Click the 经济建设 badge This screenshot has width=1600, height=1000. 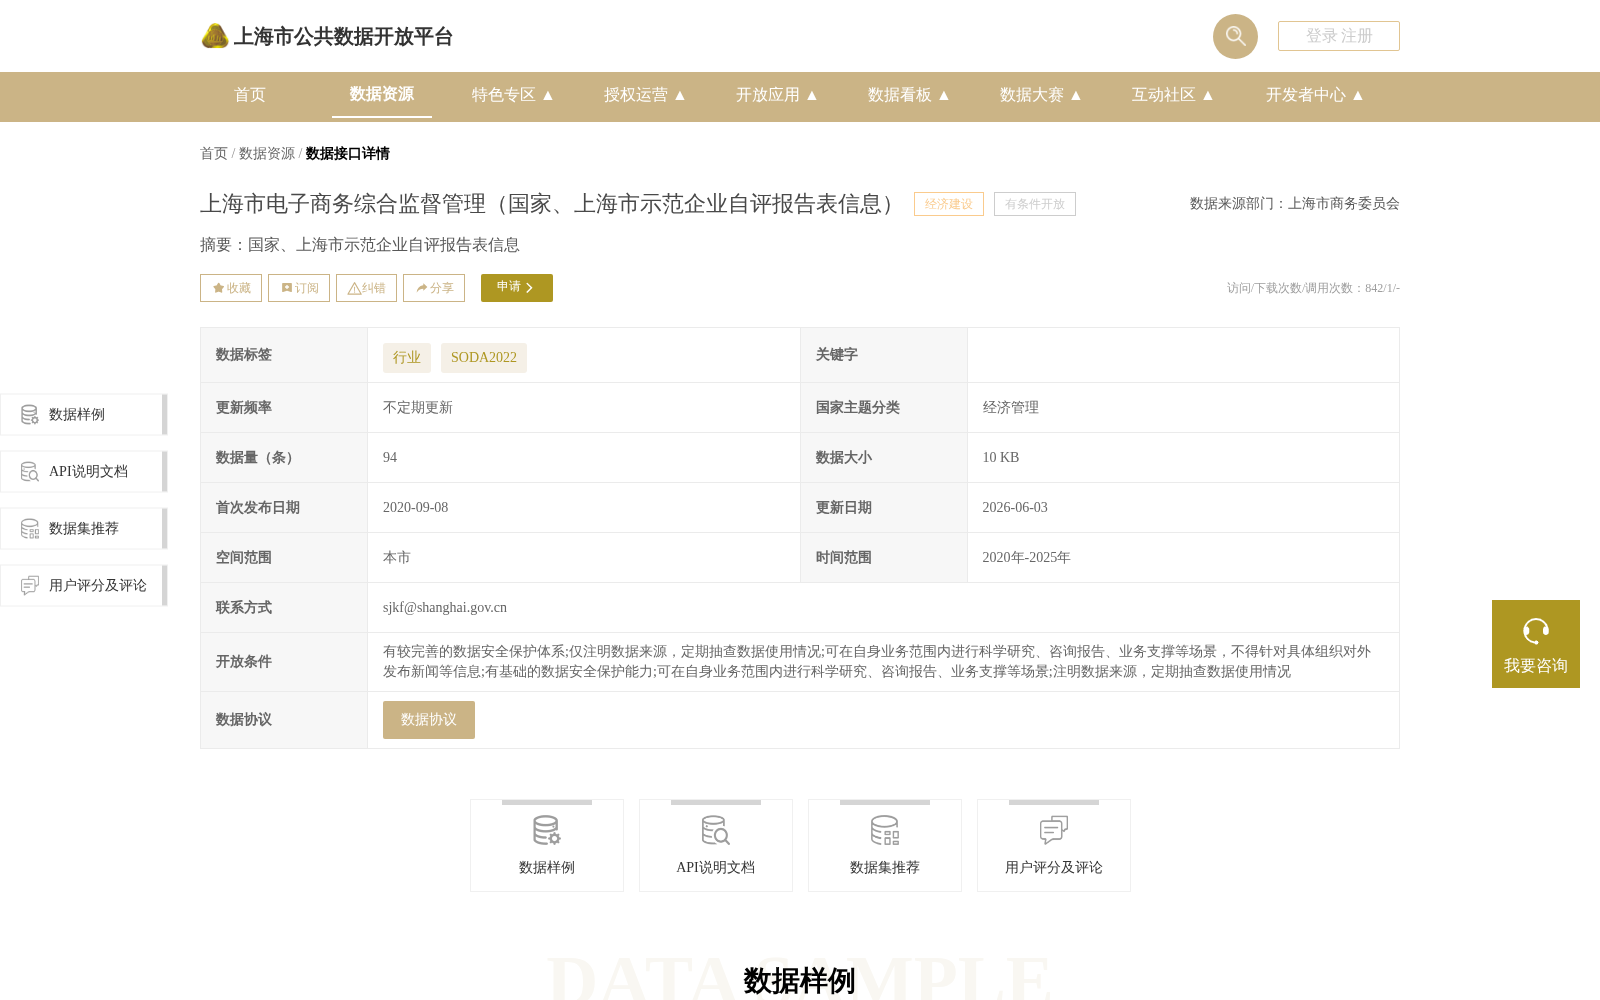click(x=949, y=204)
